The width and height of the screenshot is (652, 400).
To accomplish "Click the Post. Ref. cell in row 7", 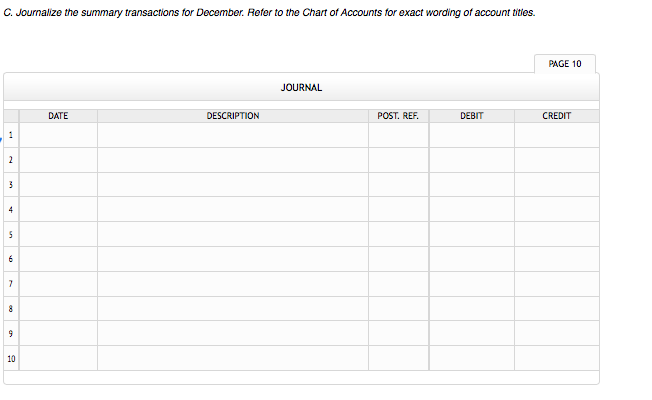I will (398, 284).
